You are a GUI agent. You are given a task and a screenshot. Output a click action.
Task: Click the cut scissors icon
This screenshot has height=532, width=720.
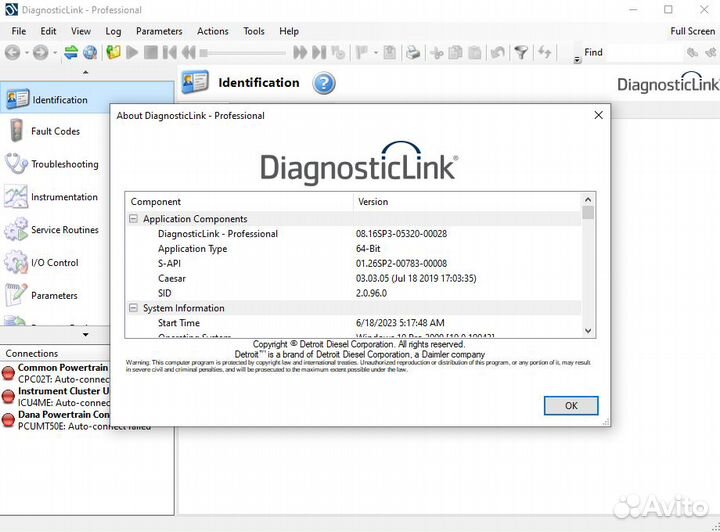click(437, 53)
